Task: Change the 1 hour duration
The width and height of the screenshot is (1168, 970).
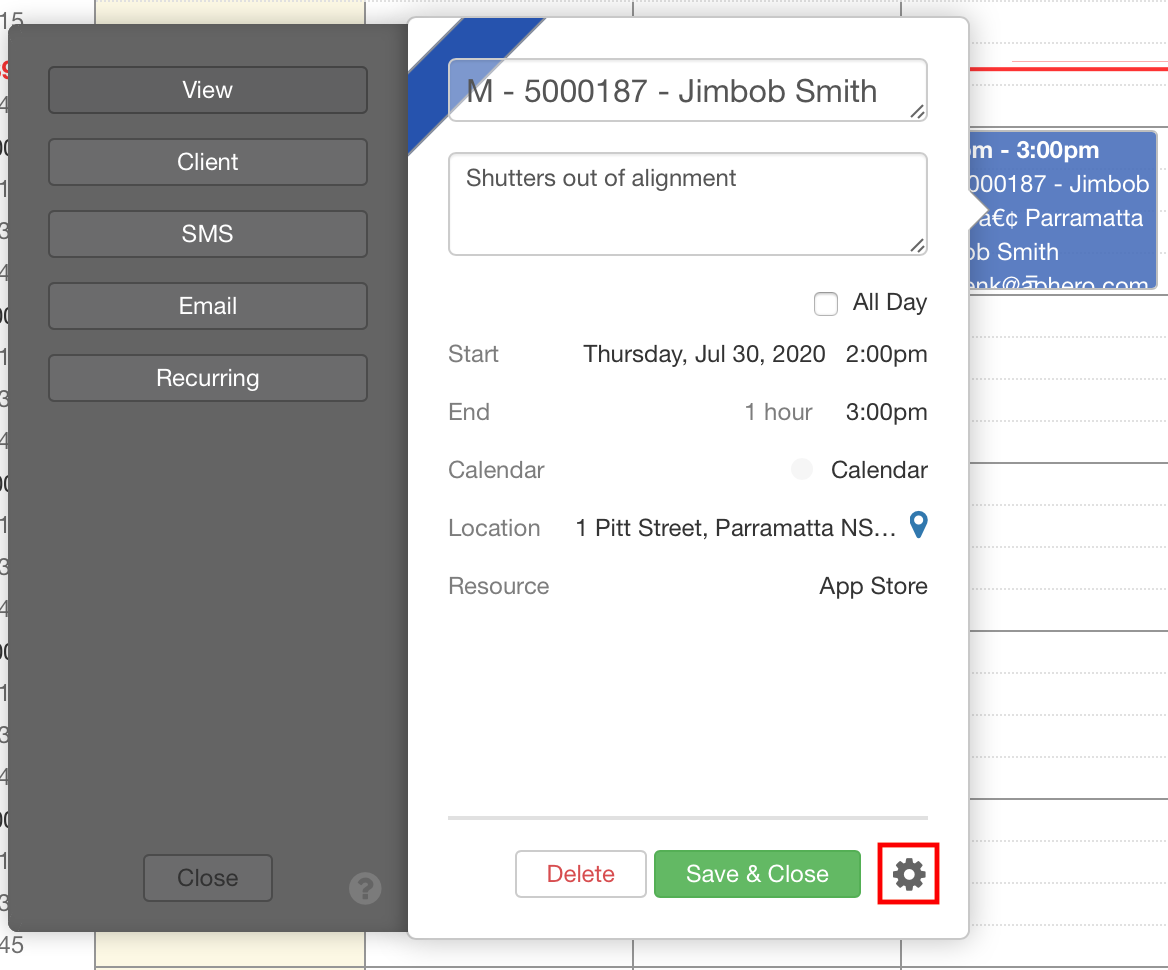Action: pyautogui.click(x=778, y=412)
